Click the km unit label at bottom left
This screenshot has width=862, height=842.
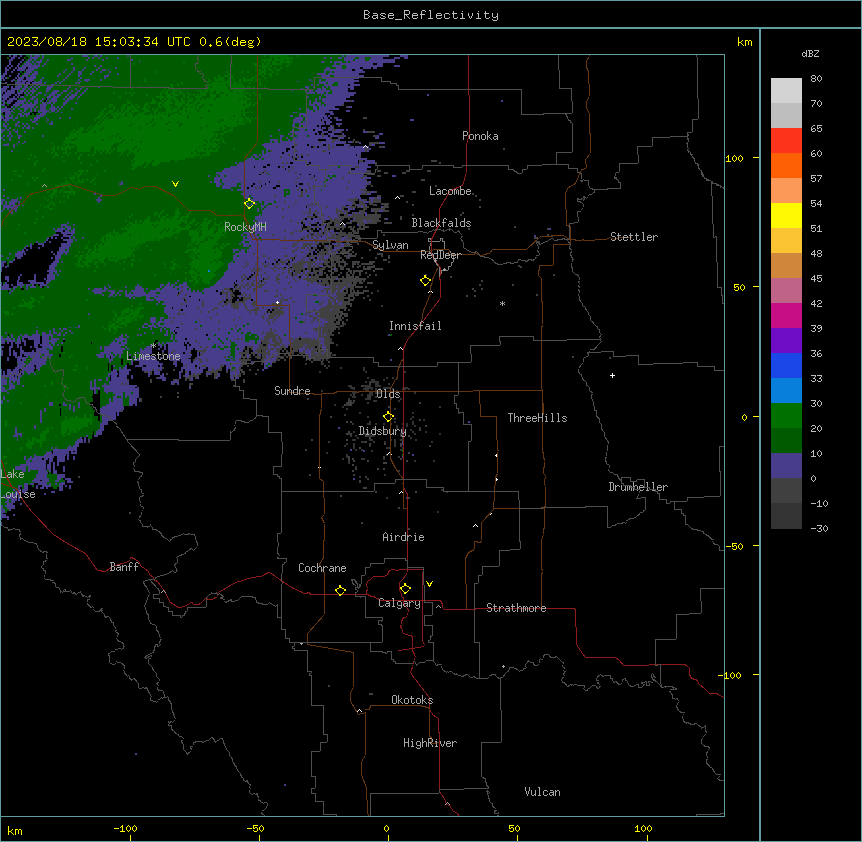[x=15, y=830]
